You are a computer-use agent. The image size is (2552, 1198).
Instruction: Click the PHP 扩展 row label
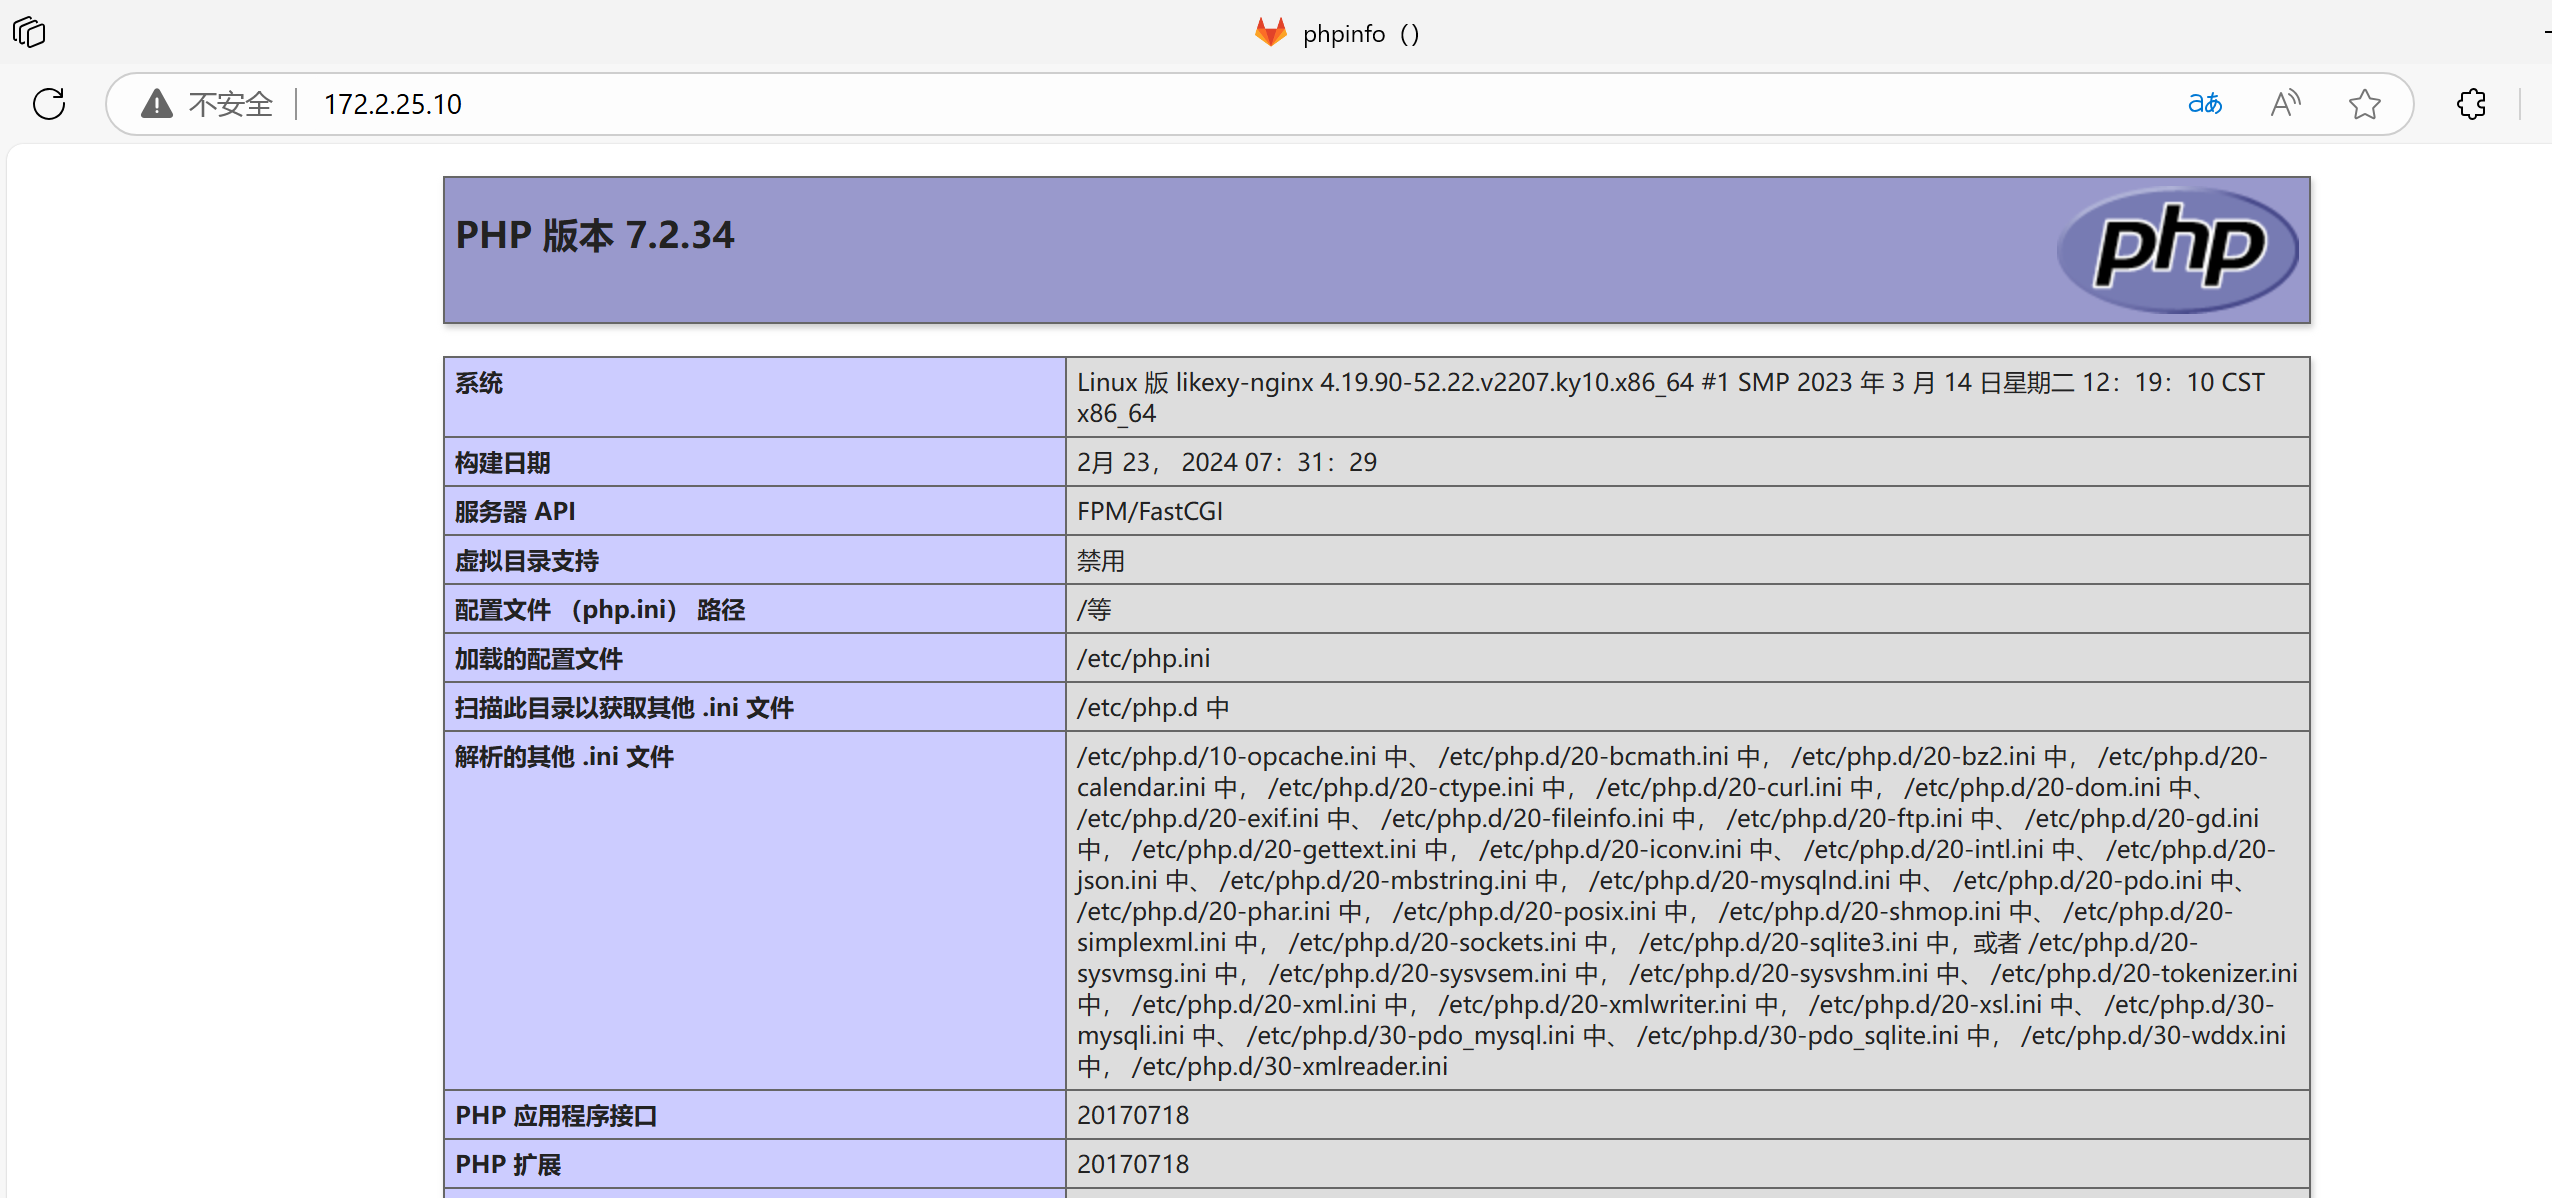508,1165
